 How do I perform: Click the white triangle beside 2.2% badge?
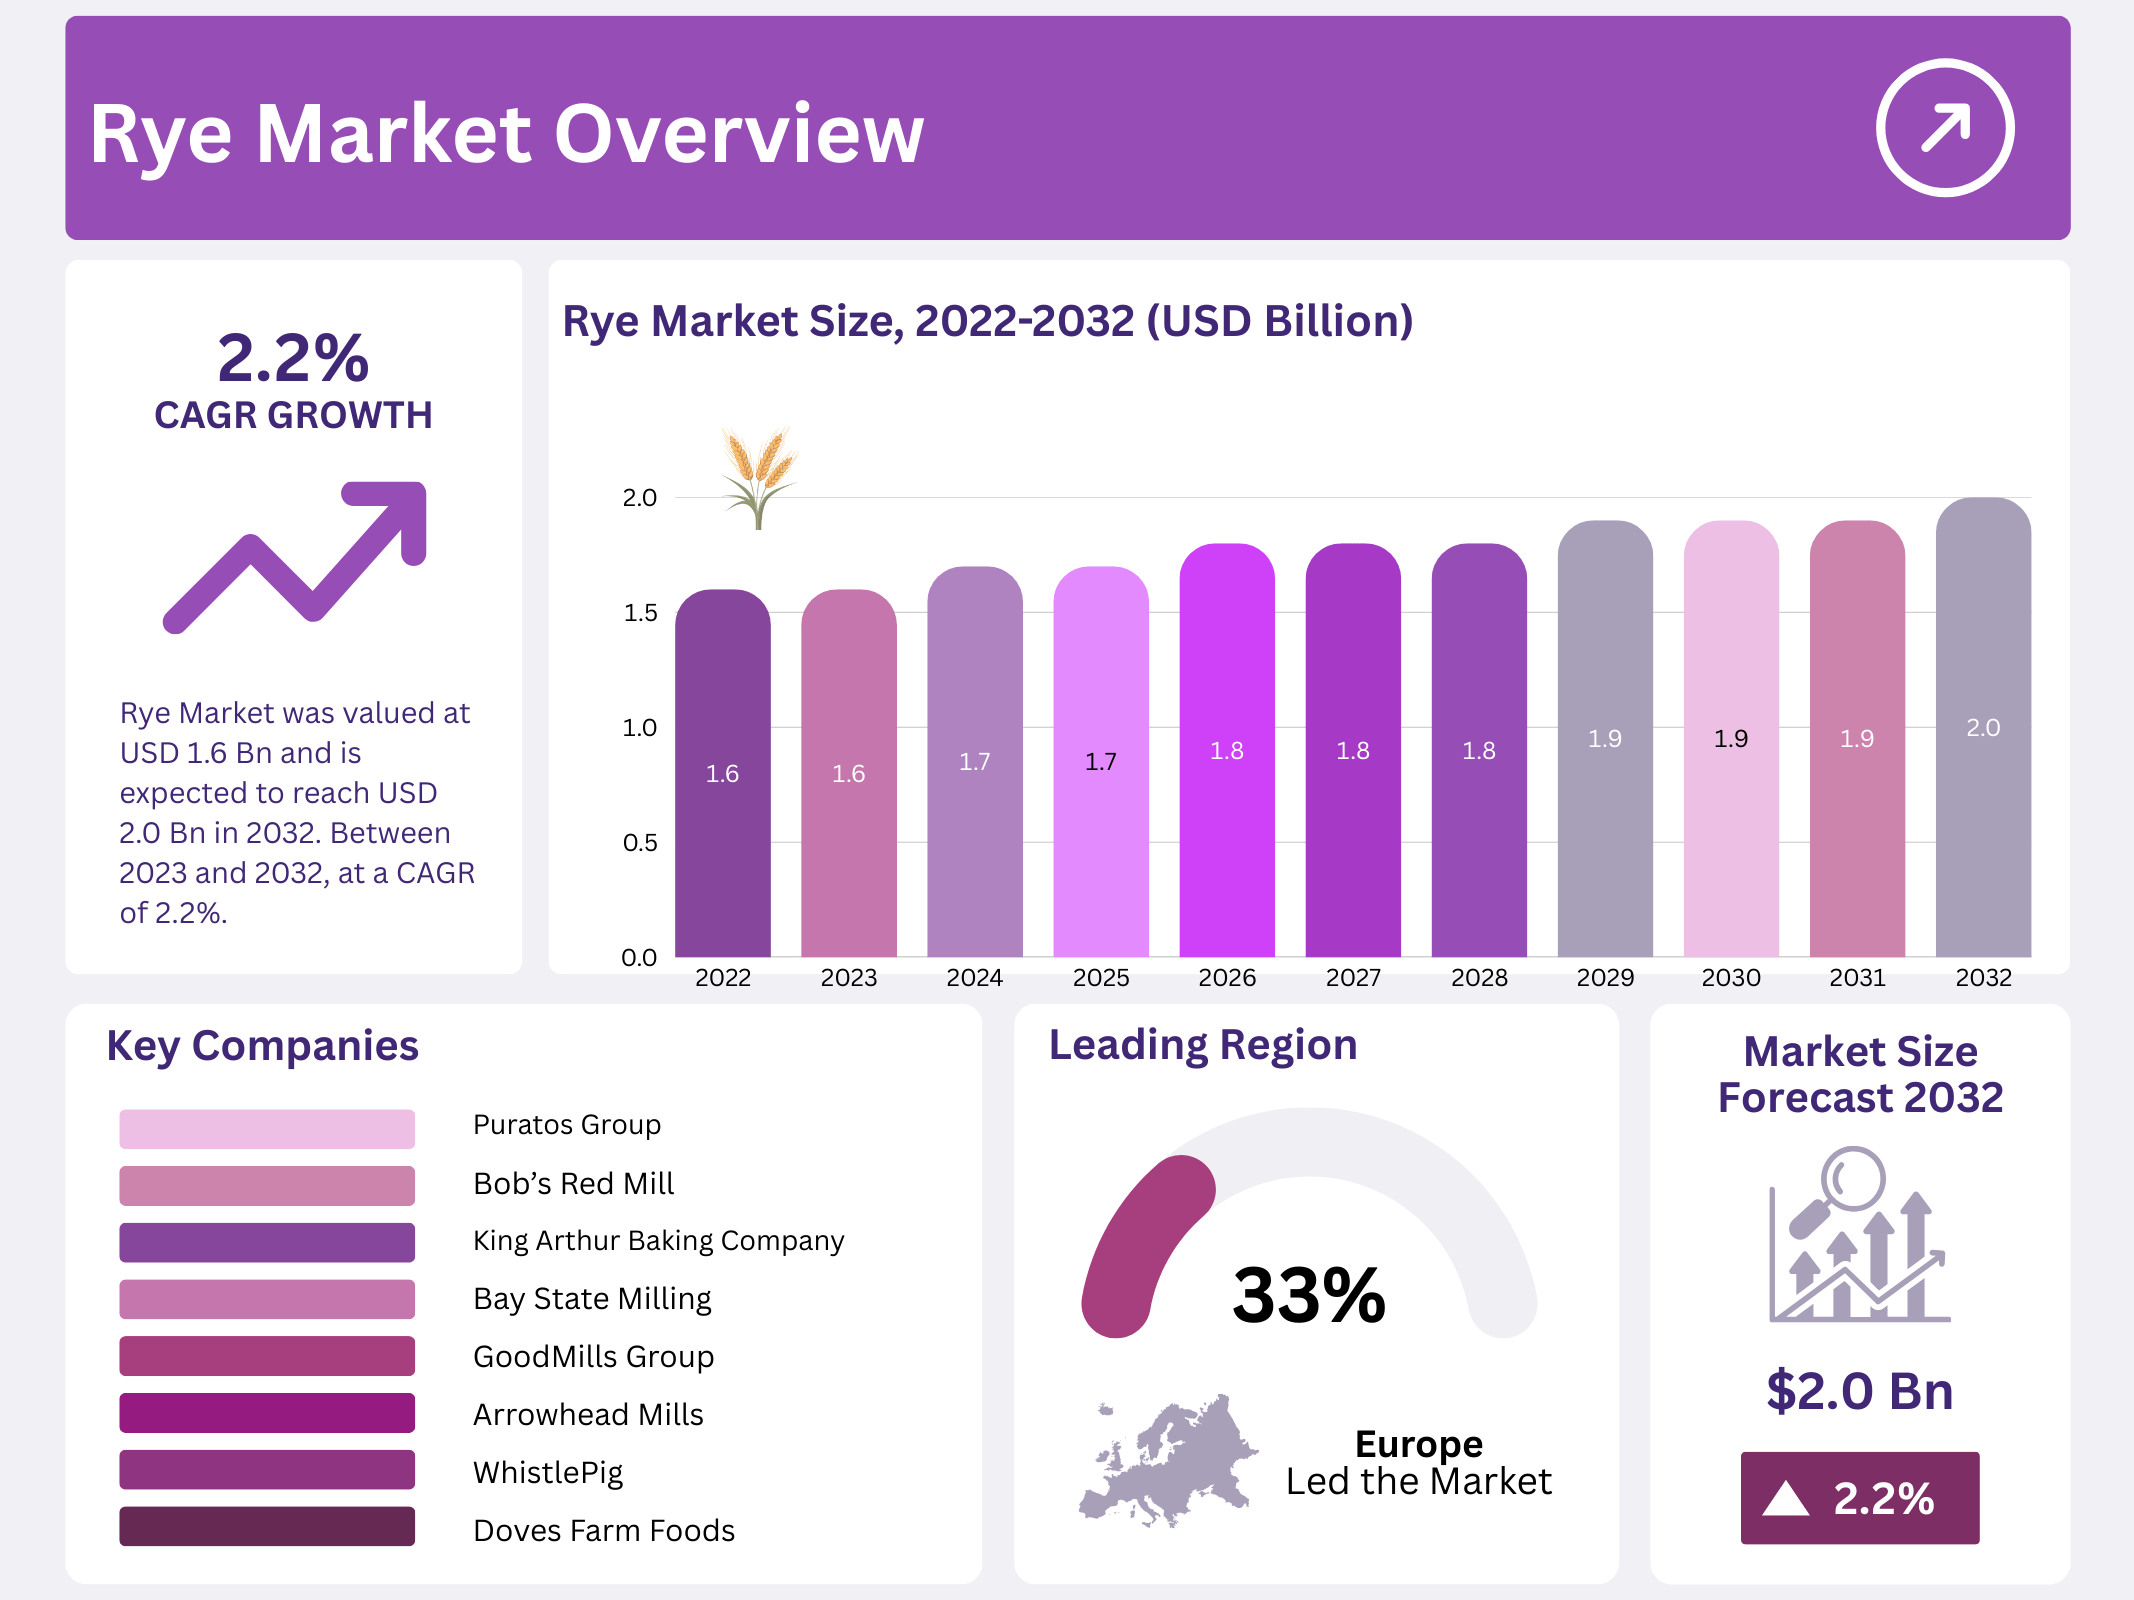point(1786,1499)
